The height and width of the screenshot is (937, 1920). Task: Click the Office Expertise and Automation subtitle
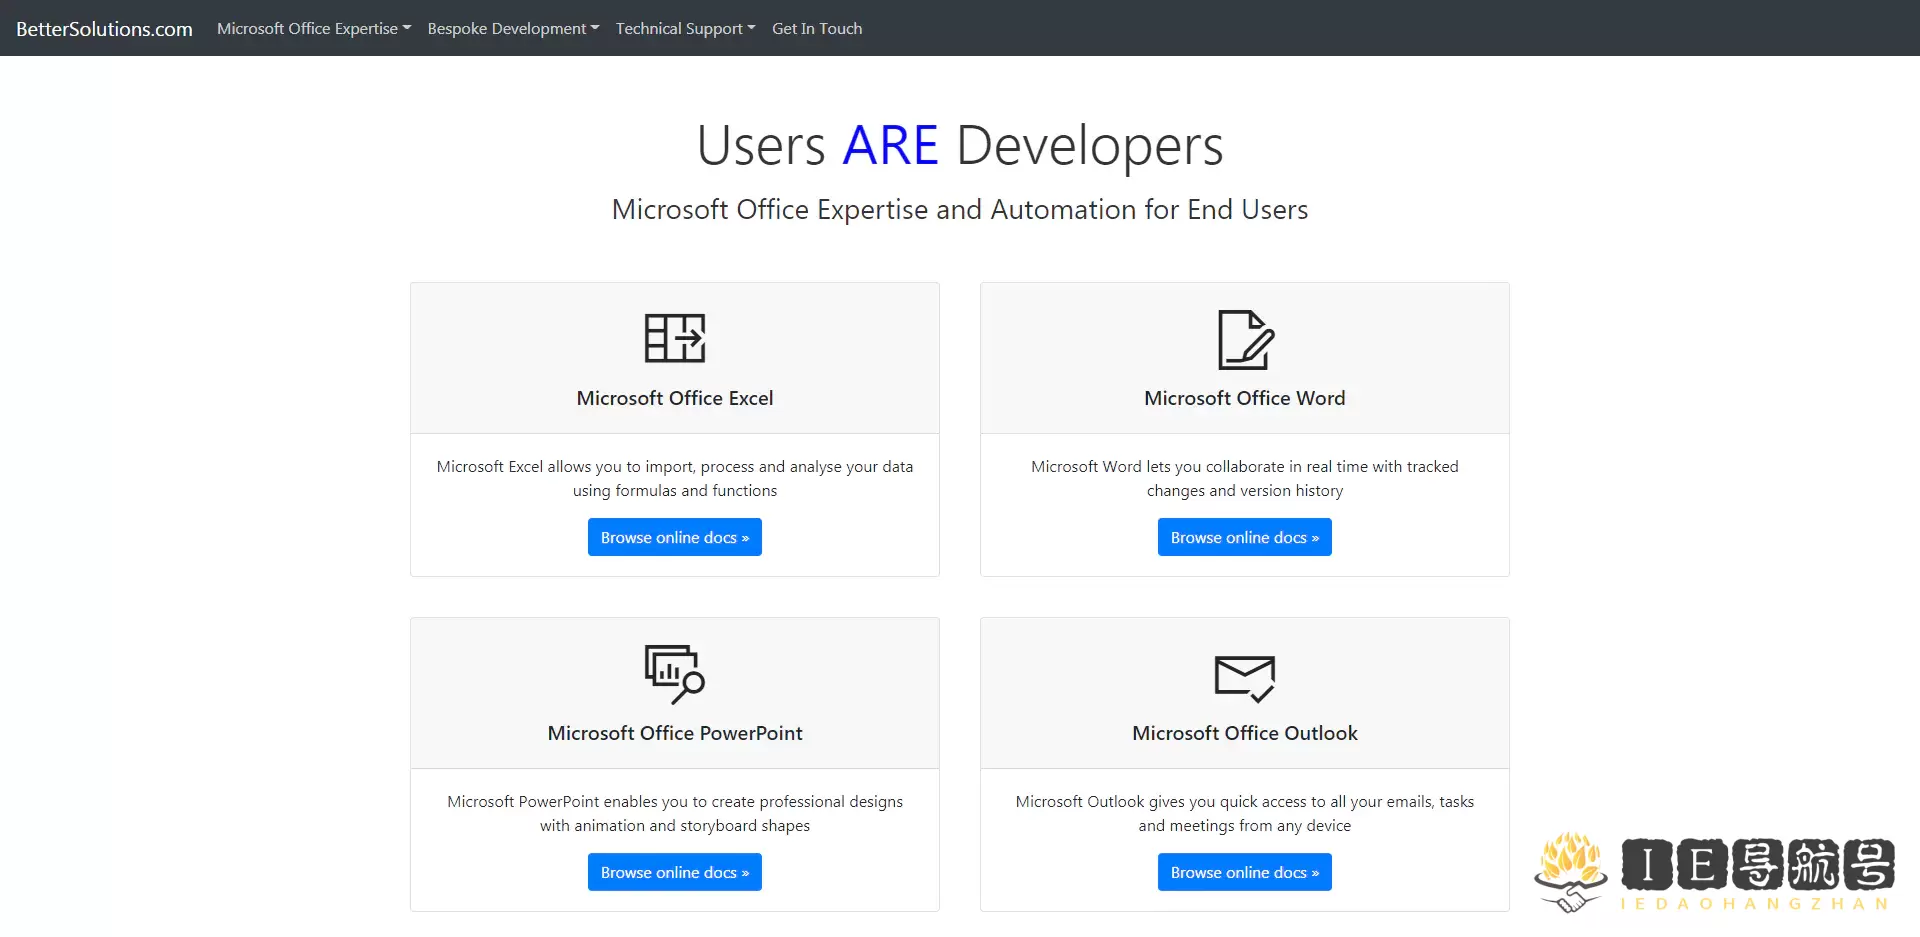point(960,210)
